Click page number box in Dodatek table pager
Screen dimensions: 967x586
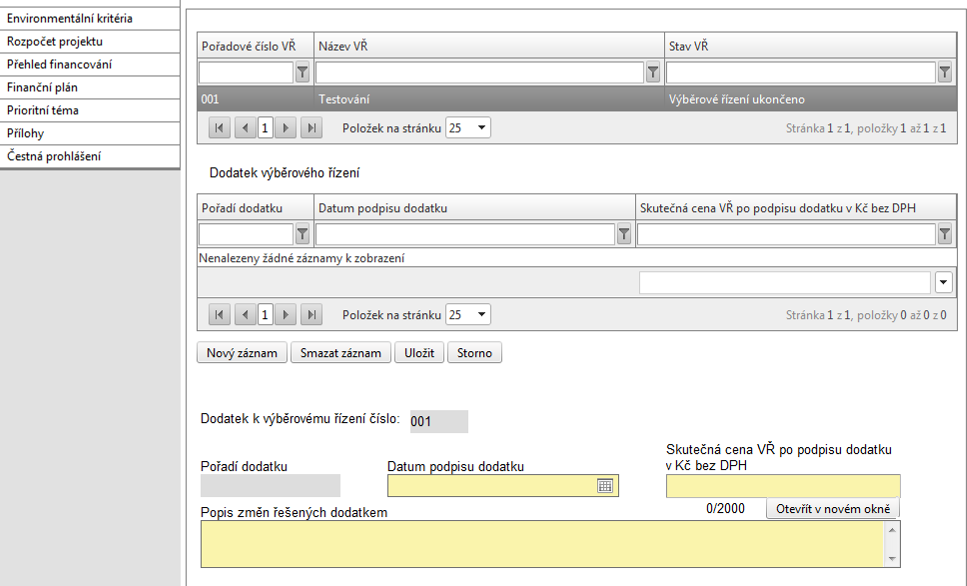pos(265,315)
